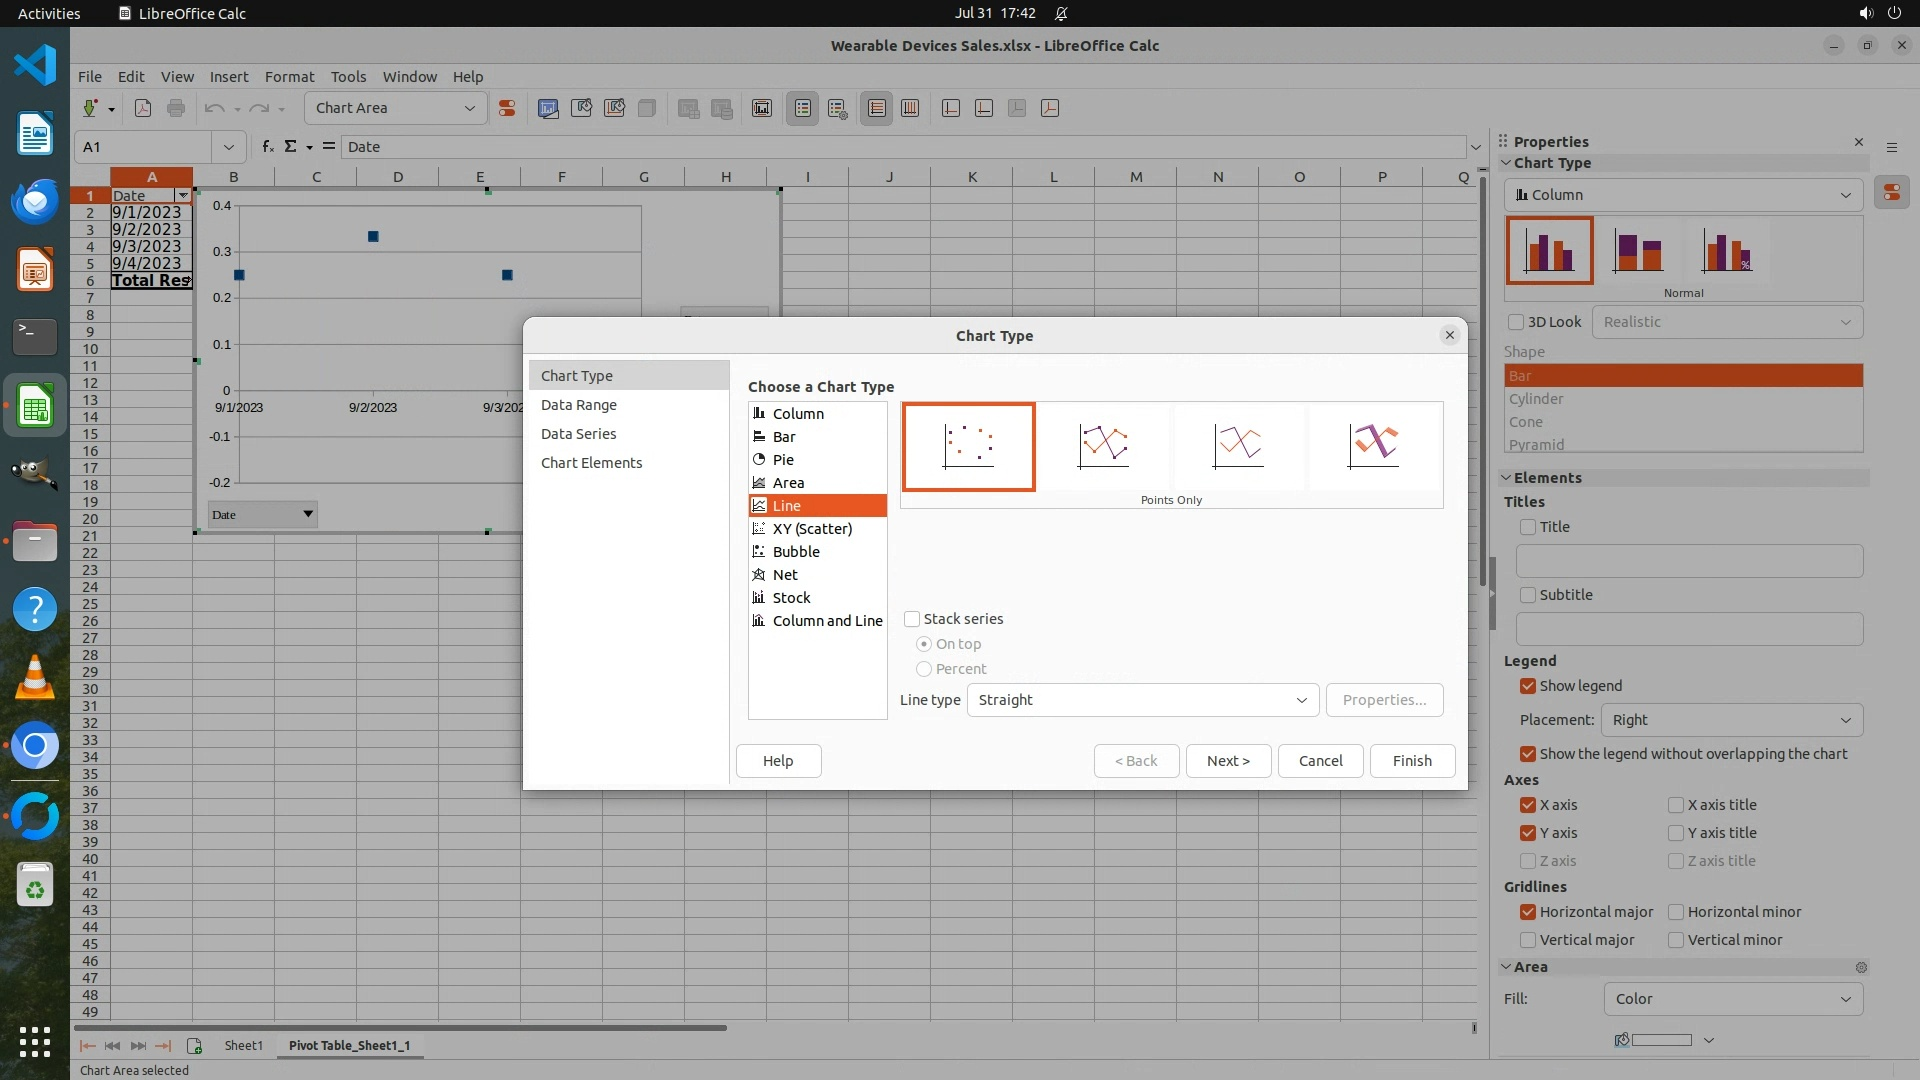
Task: Click the Next > button
Action: pos(1228,761)
